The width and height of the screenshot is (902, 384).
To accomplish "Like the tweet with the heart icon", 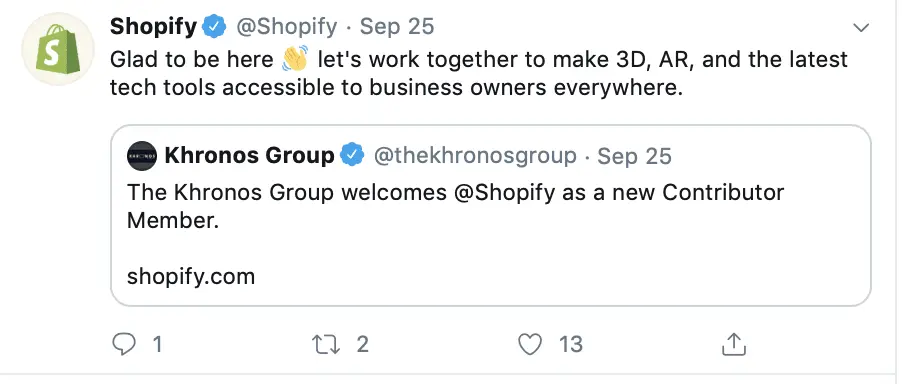I will tap(530, 344).
